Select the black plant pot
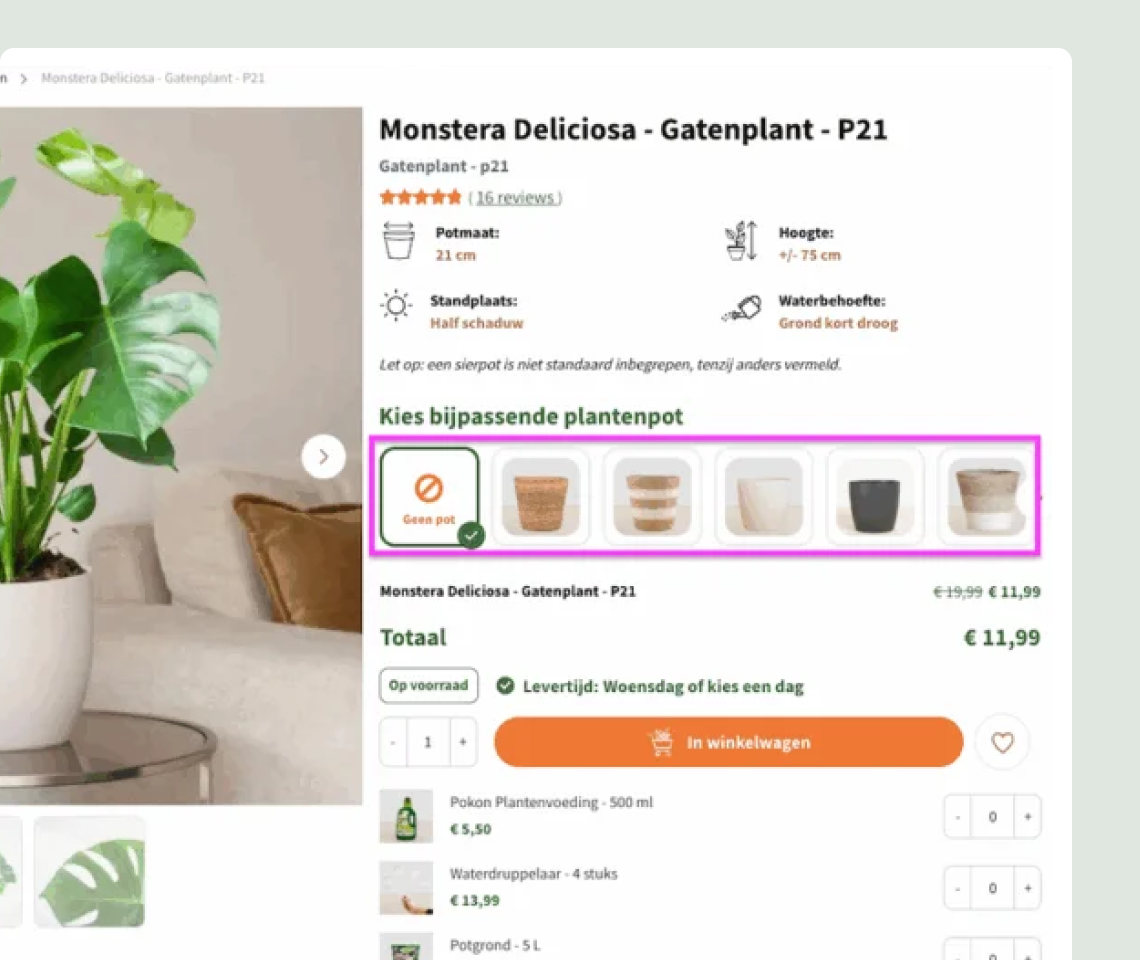The height and width of the screenshot is (960, 1140). (x=874, y=496)
